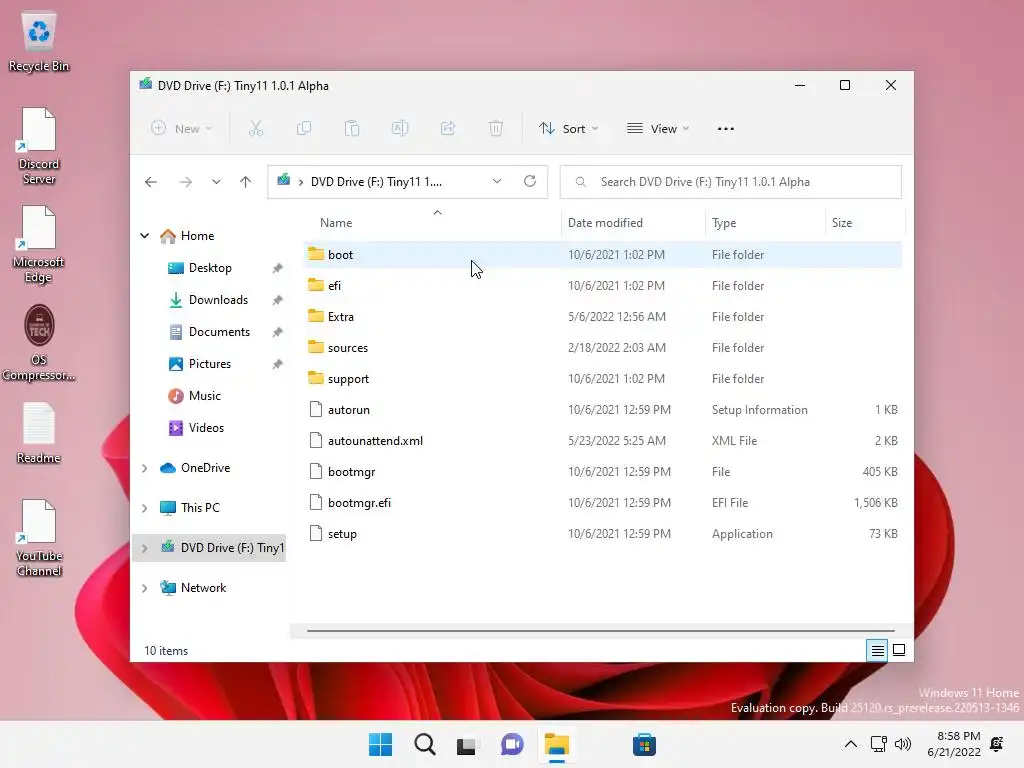Select the support folder
The height and width of the screenshot is (768, 1024).
click(x=603, y=379)
